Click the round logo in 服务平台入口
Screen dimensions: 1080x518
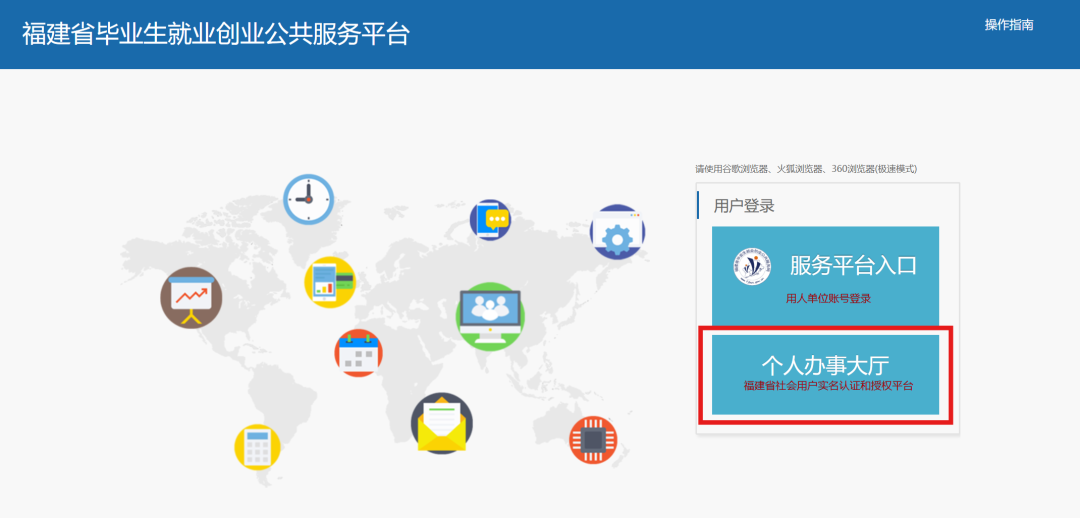pyautogui.click(x=752, y=267)
